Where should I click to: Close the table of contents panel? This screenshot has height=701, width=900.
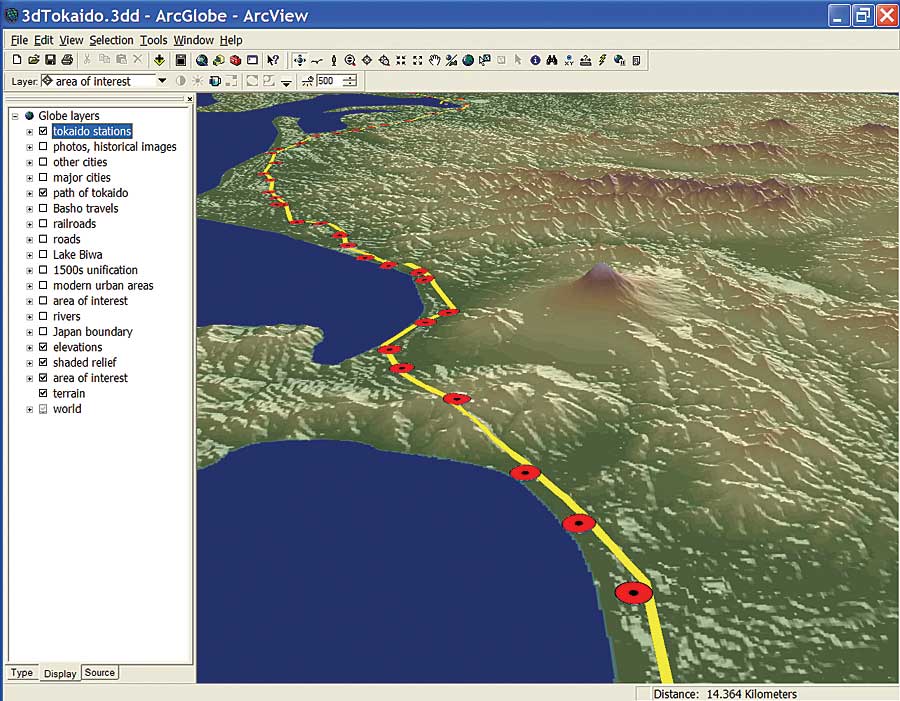pos(189,99)
